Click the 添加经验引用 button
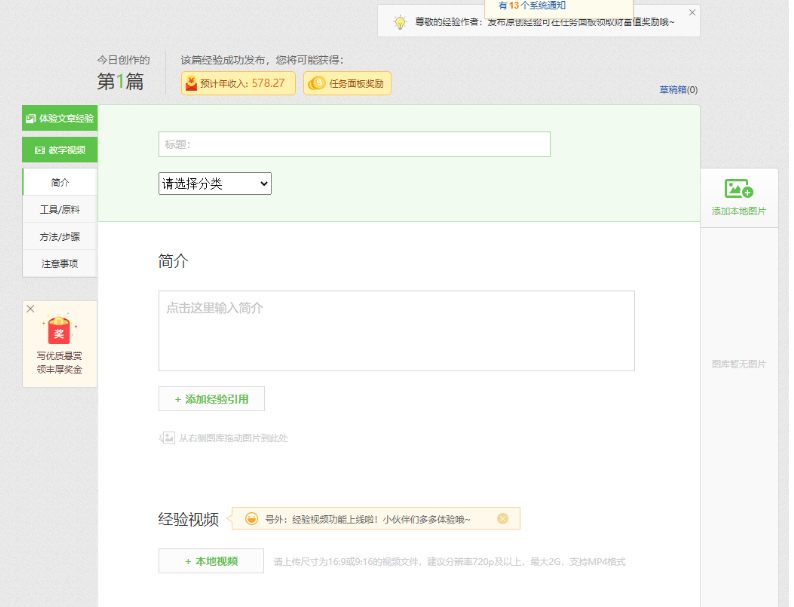The height and width of the screenshot is (607, 794). tap(211, 399)
